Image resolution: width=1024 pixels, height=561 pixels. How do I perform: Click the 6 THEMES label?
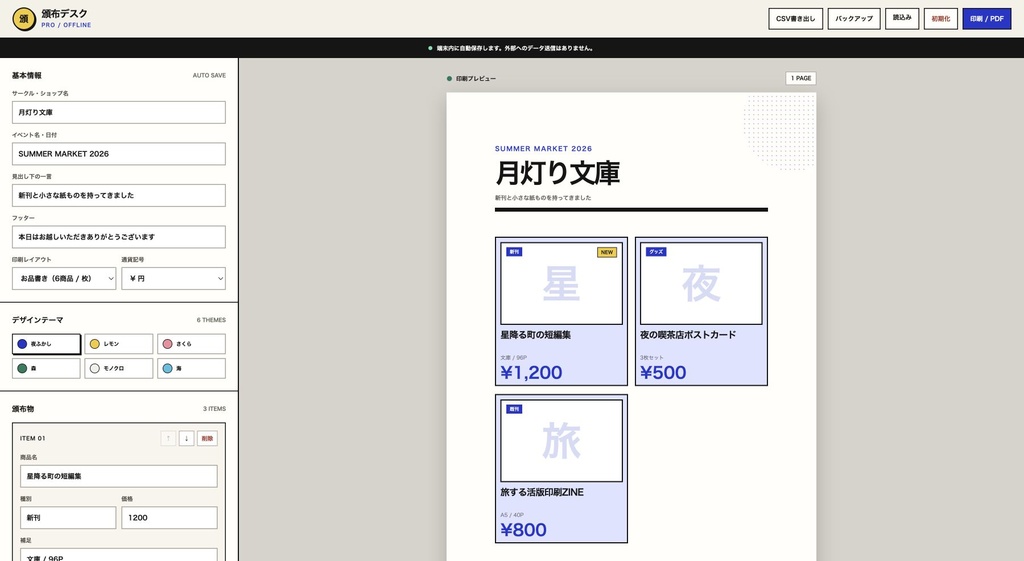point(211,320)
